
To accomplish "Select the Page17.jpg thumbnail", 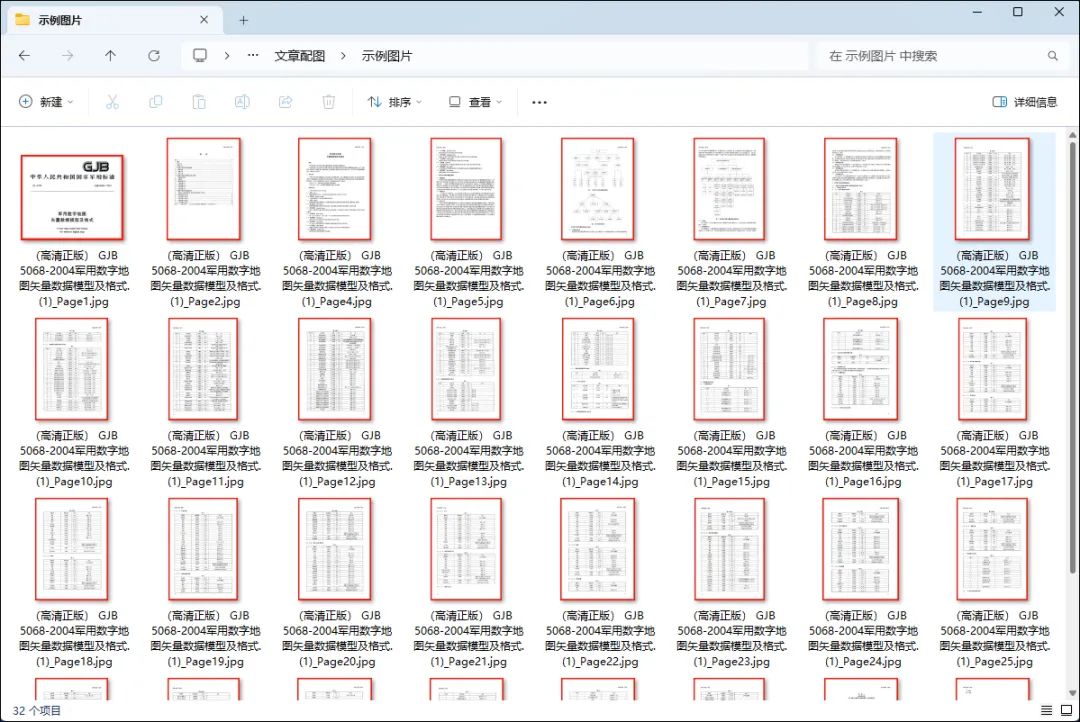I will click(x=993, y=369).
